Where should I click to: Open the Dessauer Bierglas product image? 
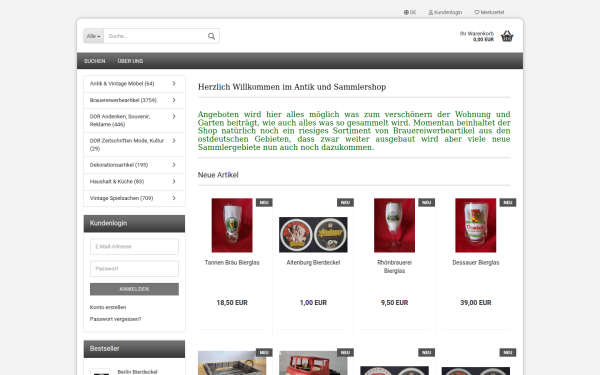click(x=476, y=225)
